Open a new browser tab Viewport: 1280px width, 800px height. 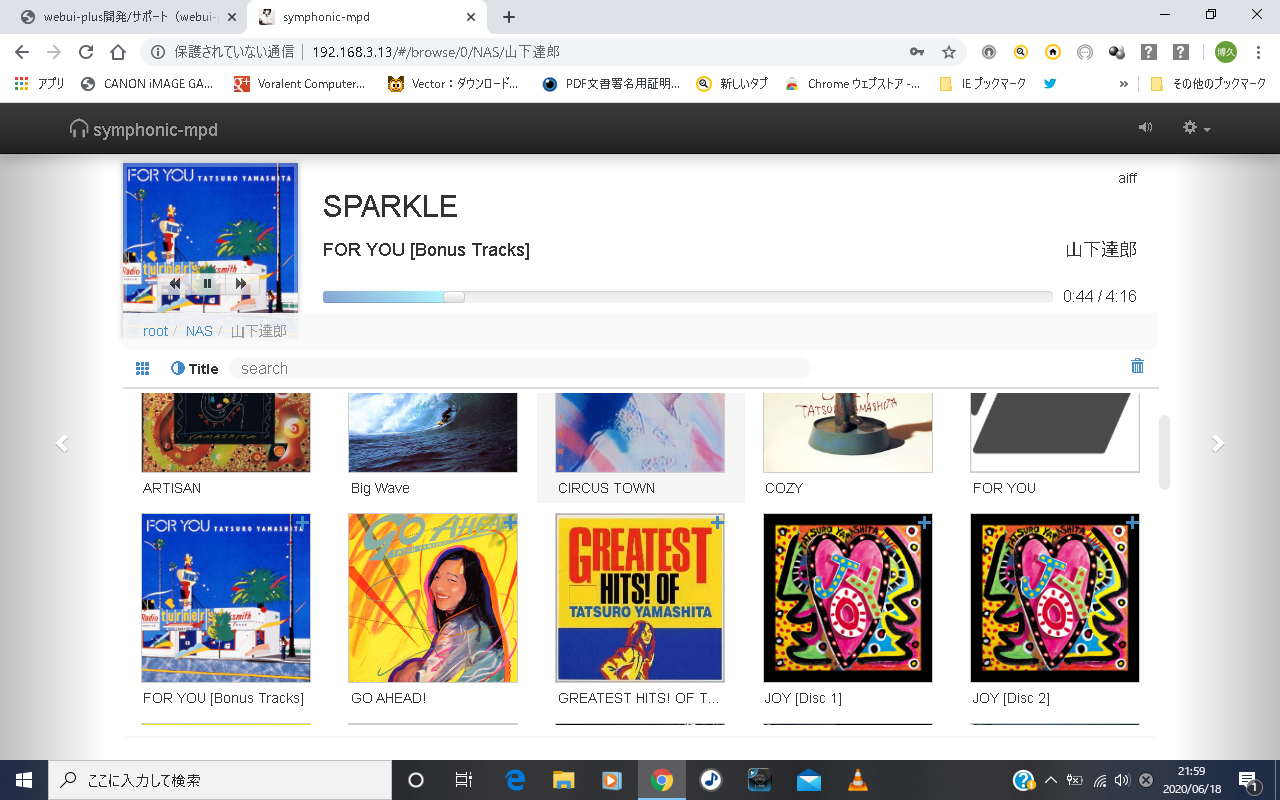tap(509, 17)
